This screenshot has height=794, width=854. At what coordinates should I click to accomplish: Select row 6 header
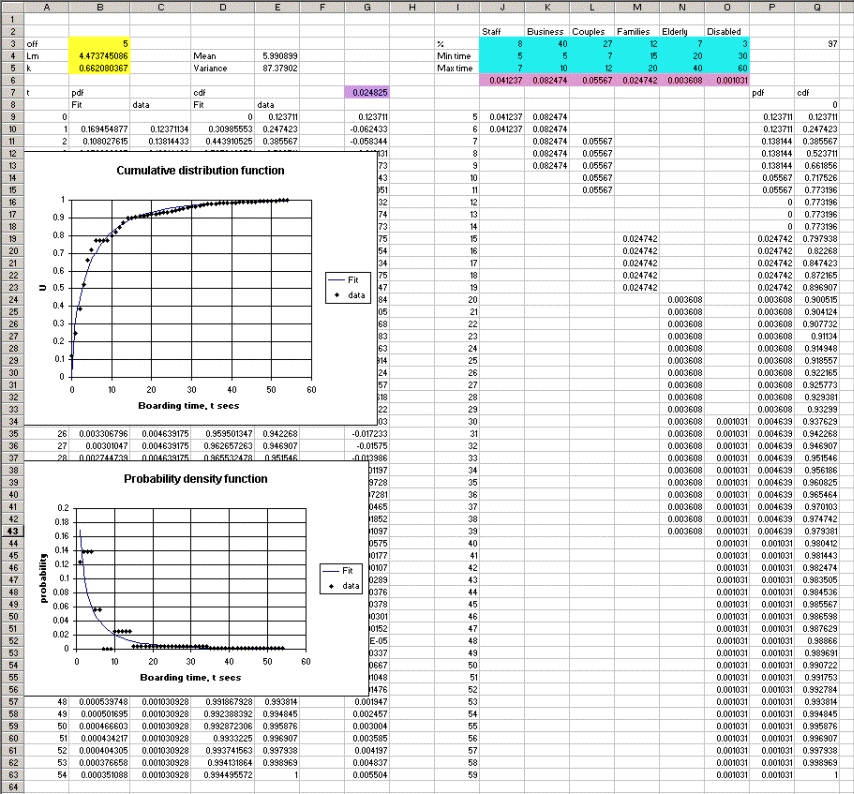(13, 80)
